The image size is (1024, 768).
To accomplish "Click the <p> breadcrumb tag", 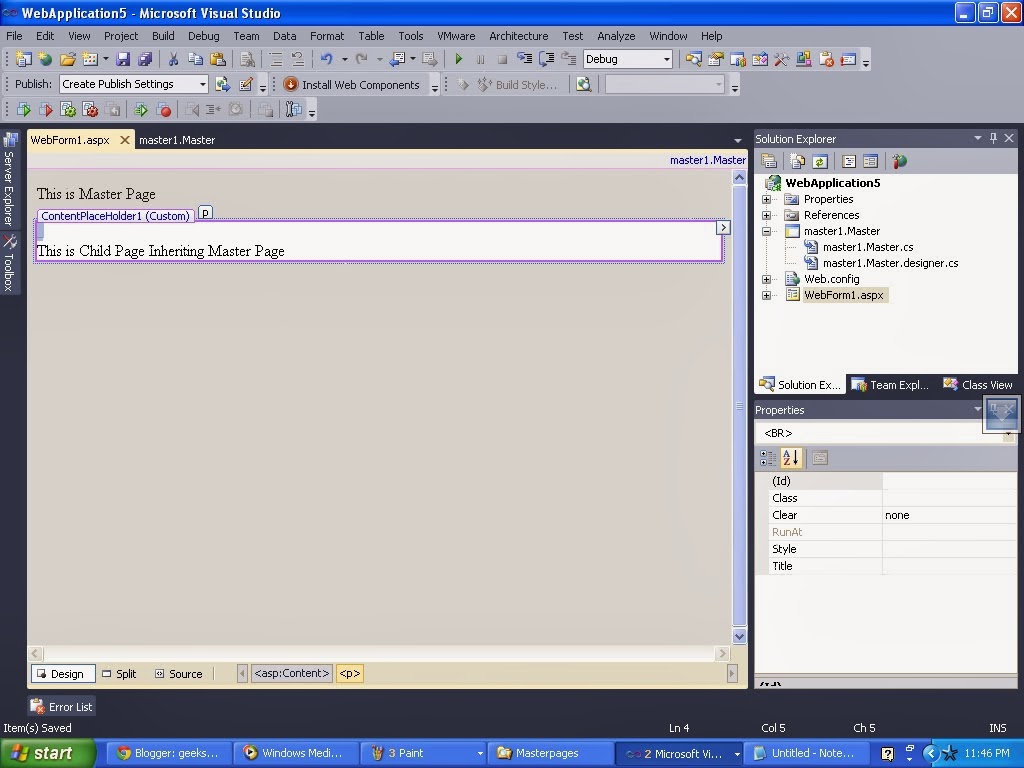I will 349,673.
